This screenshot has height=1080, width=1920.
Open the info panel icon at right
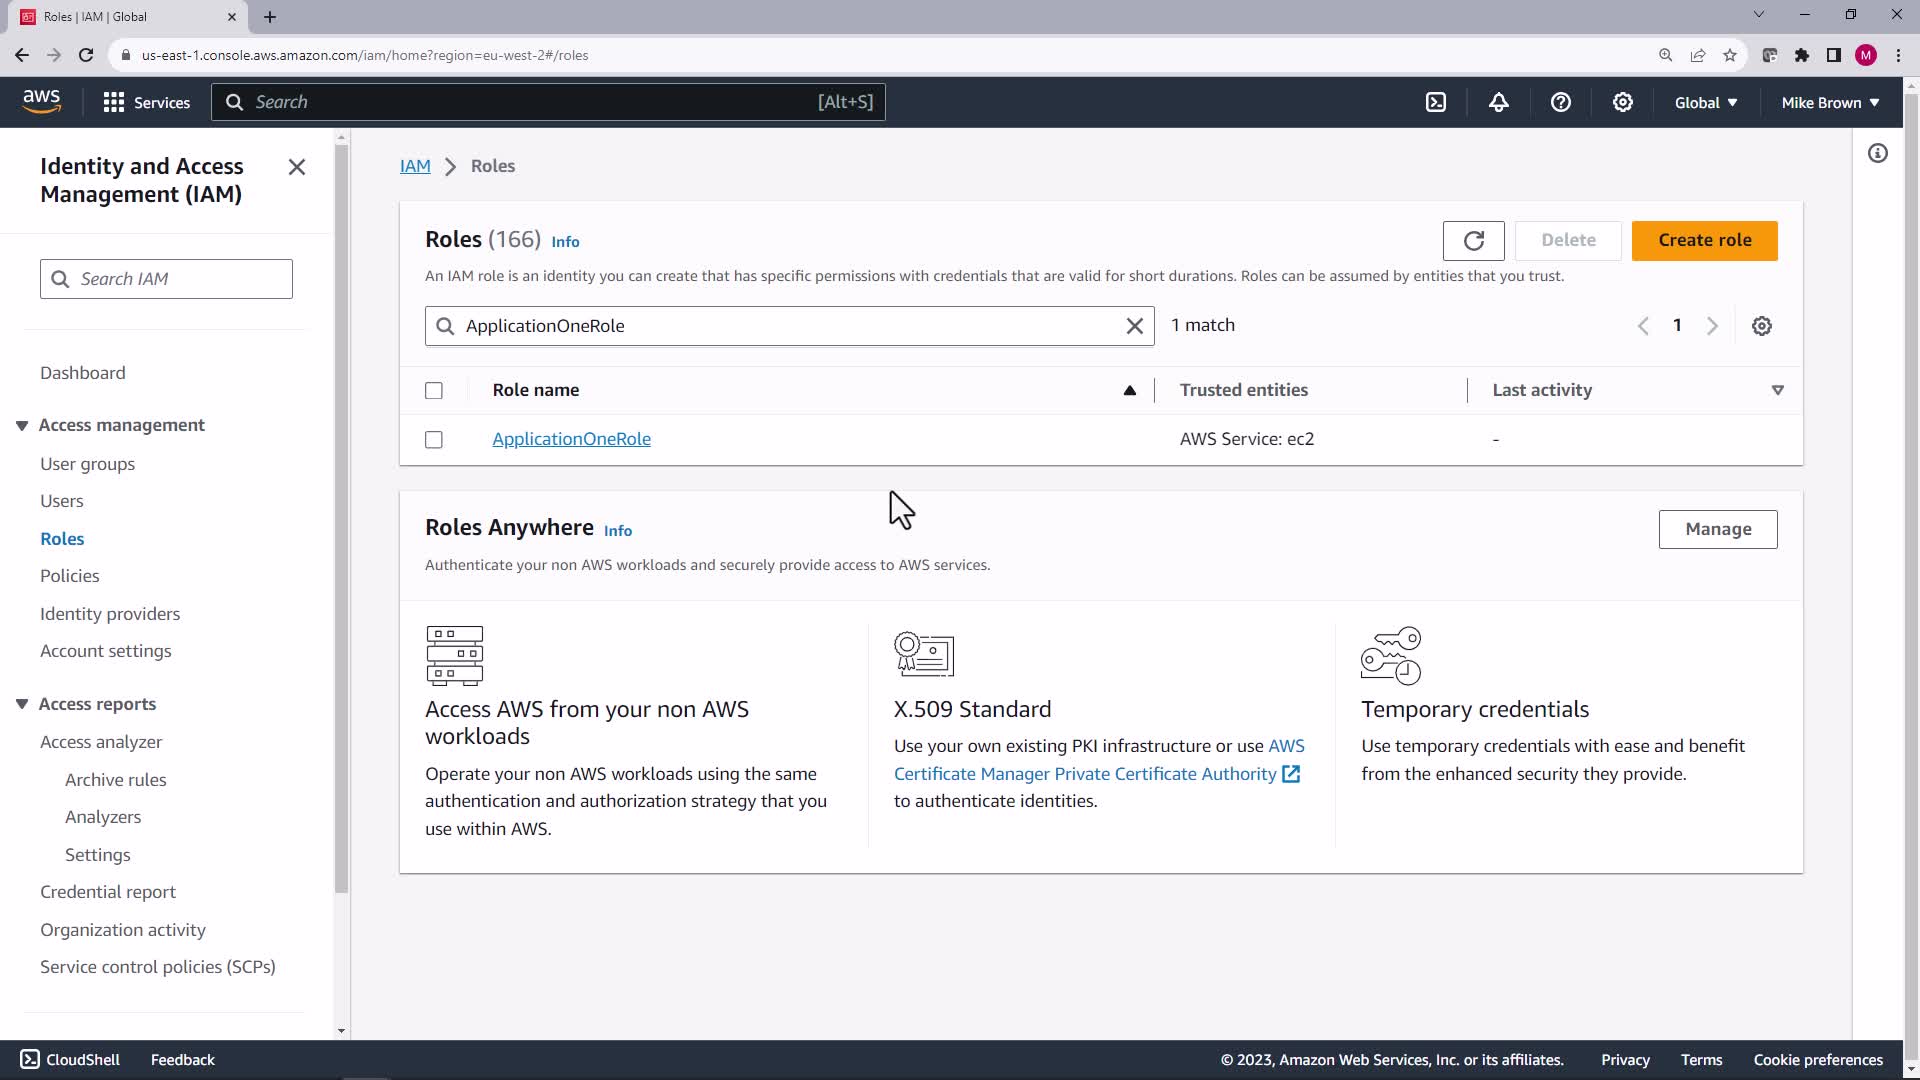pyautogui.click(x=1877, y=153)
